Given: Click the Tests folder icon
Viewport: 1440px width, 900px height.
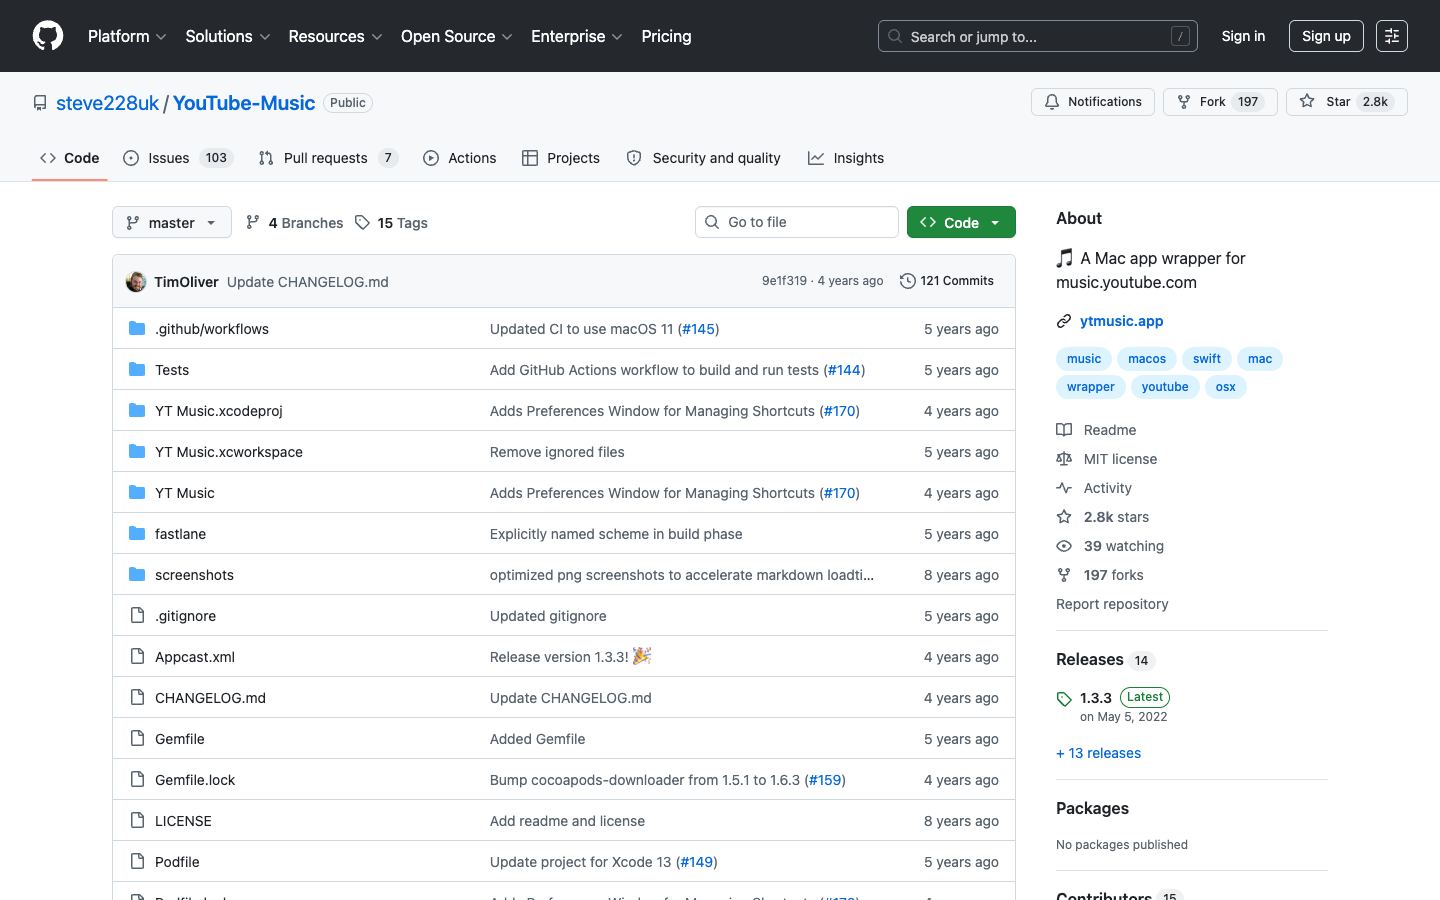Looking at the screenshot, I should tap(137, 369).
